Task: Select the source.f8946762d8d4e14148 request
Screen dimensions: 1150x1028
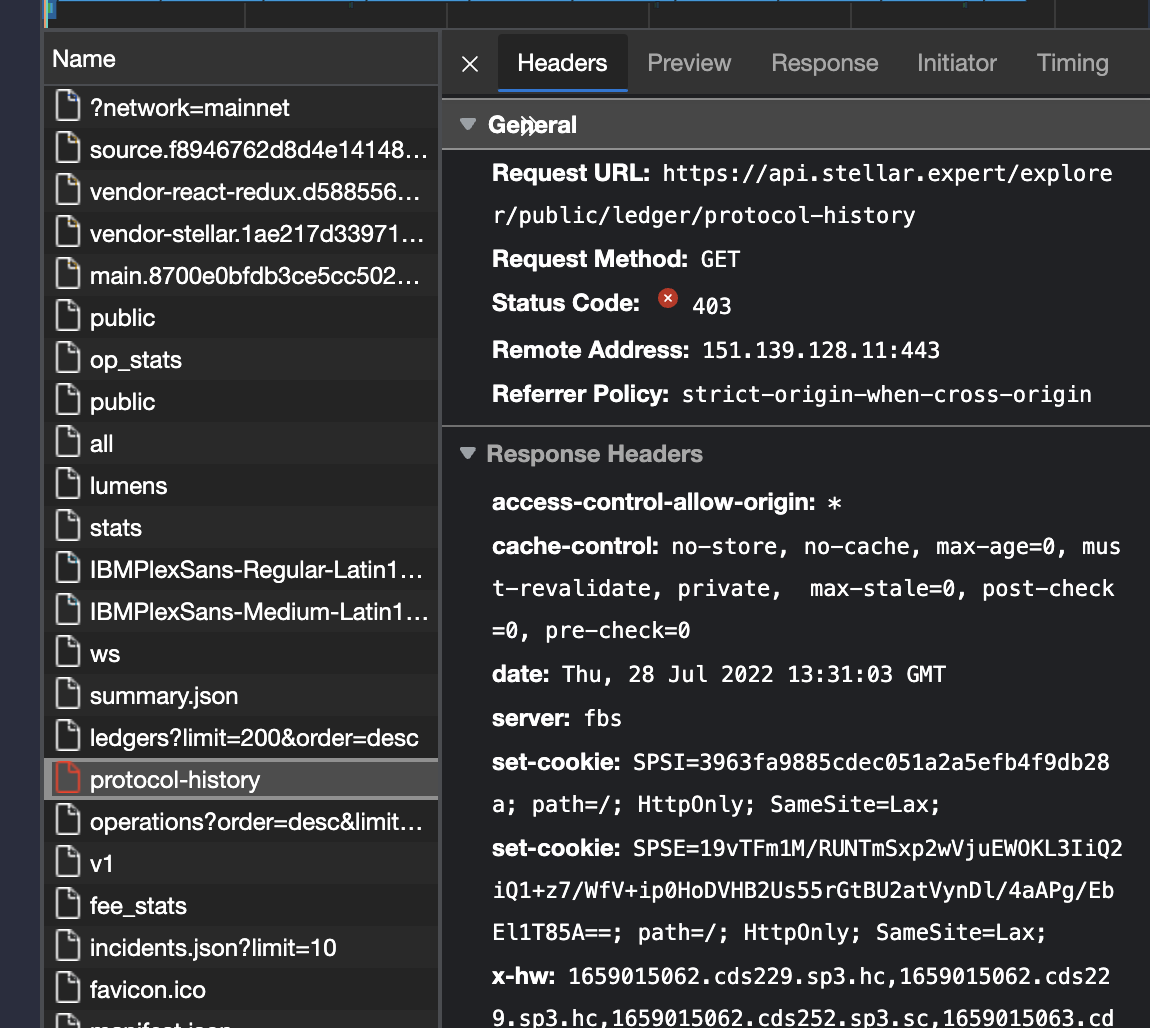Action: click(241, 150)
